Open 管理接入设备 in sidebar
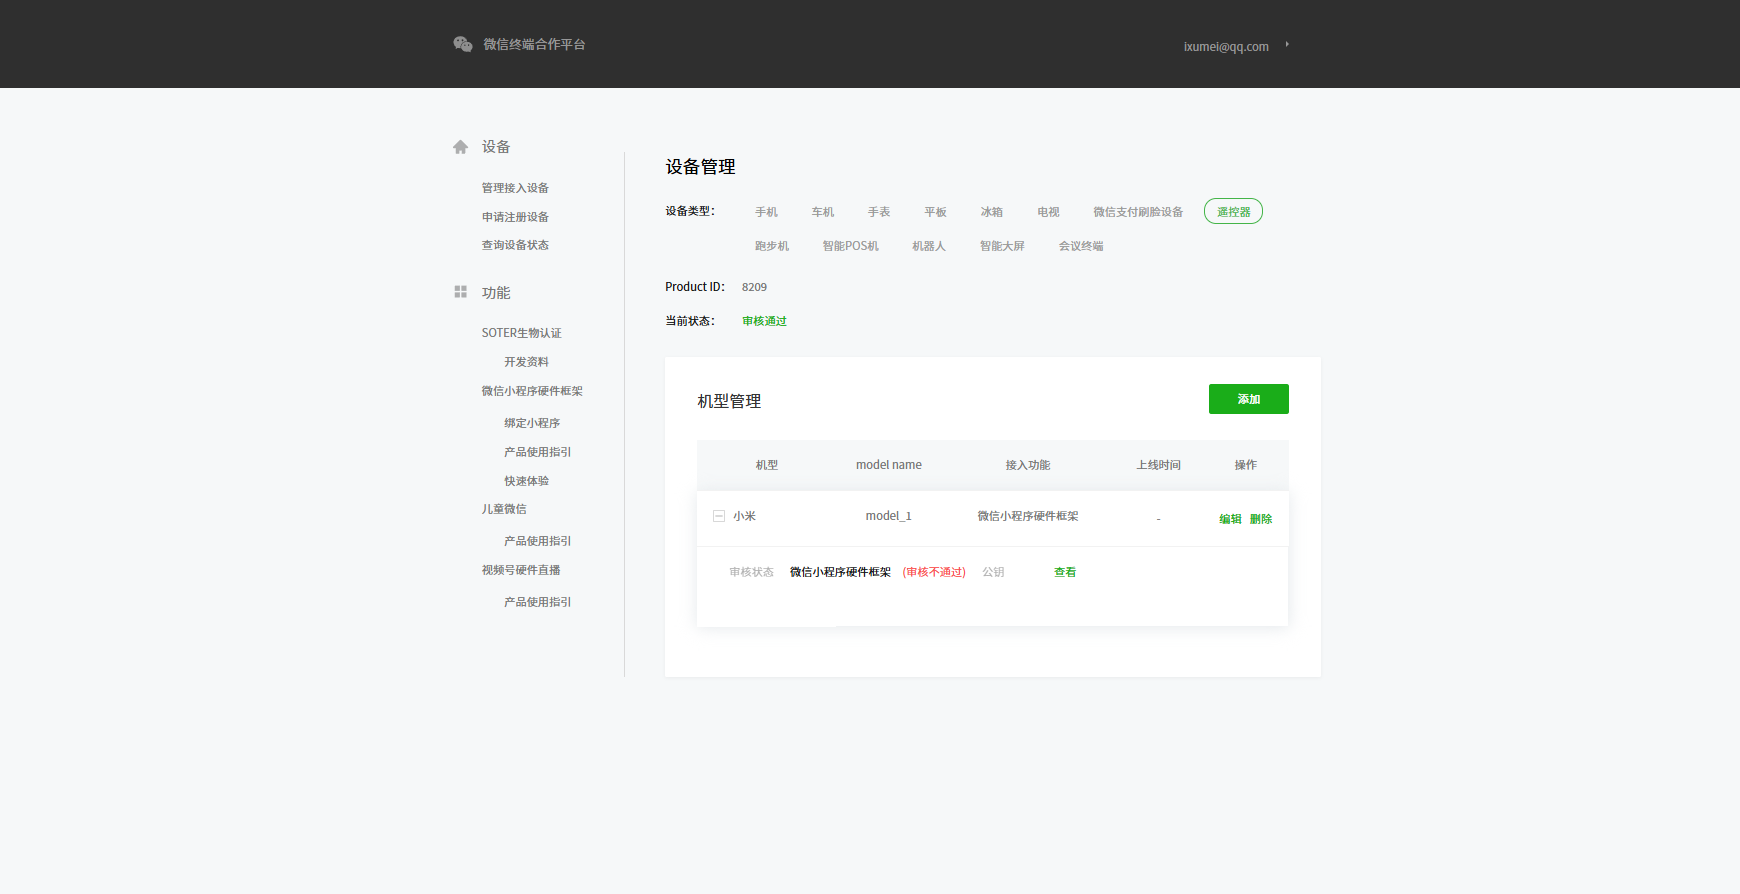The height and width of the screenshot is (894, 1740). tap(515, 188)
